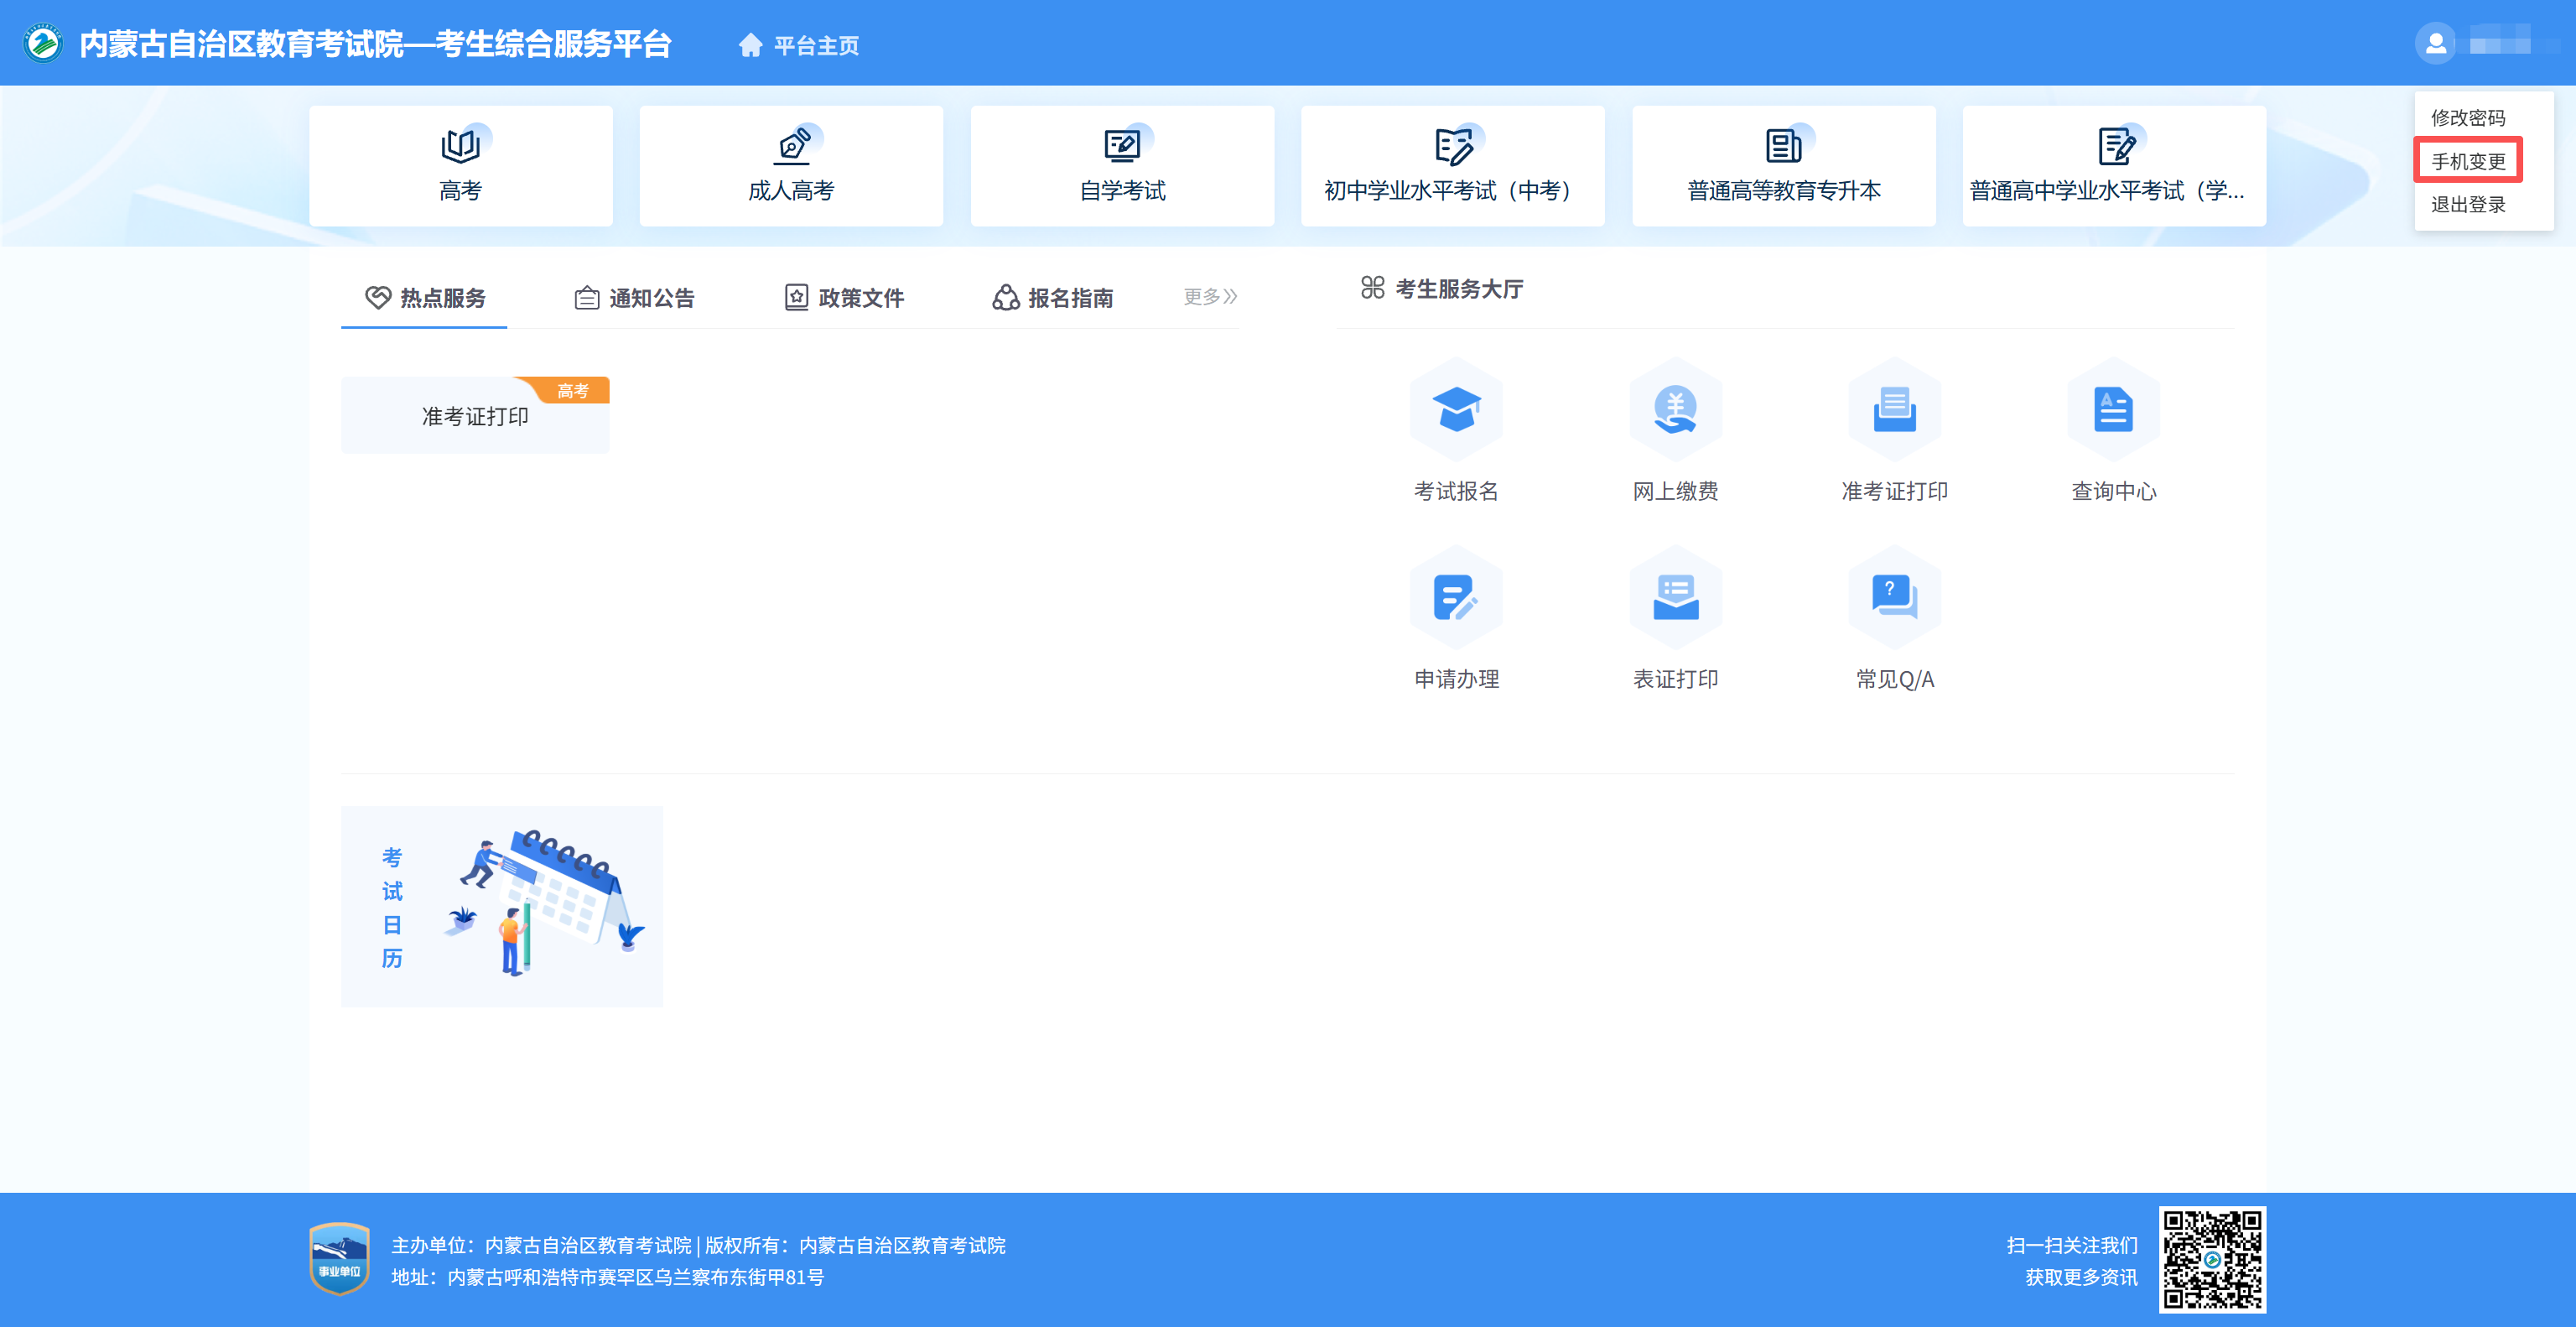Select the 自学考试 self-study exam card
The width and height of the screenshot is (2576, 1327).
point(1121,165)
